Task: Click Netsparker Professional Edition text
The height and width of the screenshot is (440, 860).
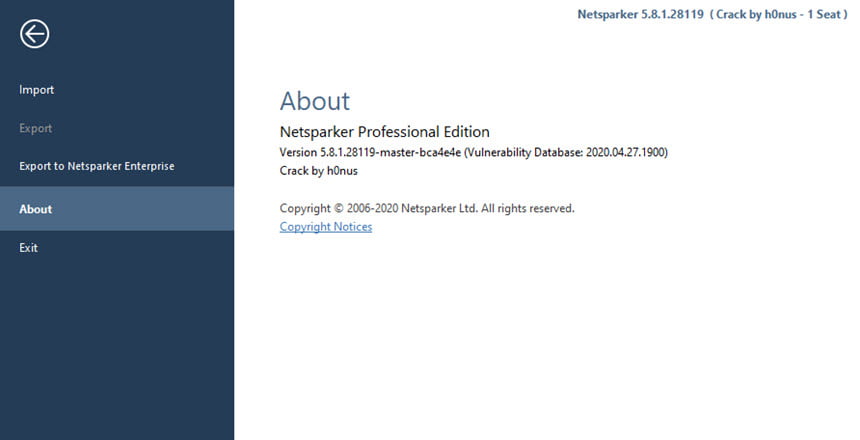Action: coord(384,132)
